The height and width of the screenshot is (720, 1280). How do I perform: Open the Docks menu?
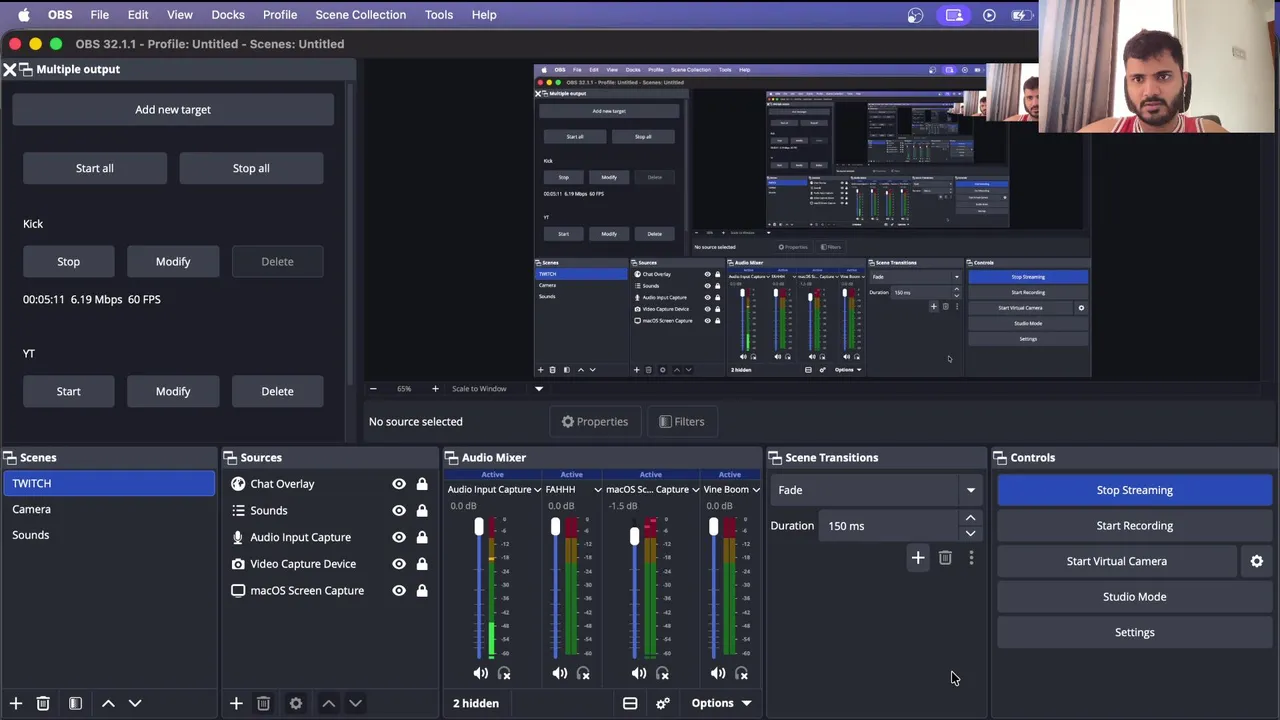(x=228, y=15)
